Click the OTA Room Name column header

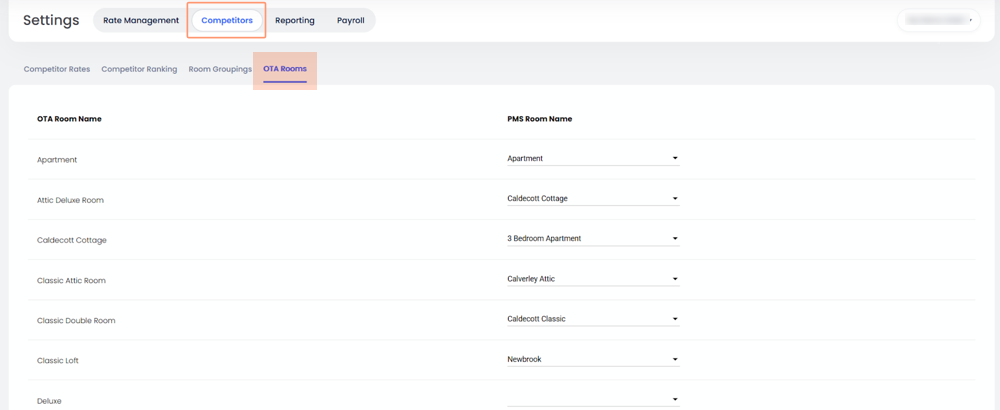(69, 119)
